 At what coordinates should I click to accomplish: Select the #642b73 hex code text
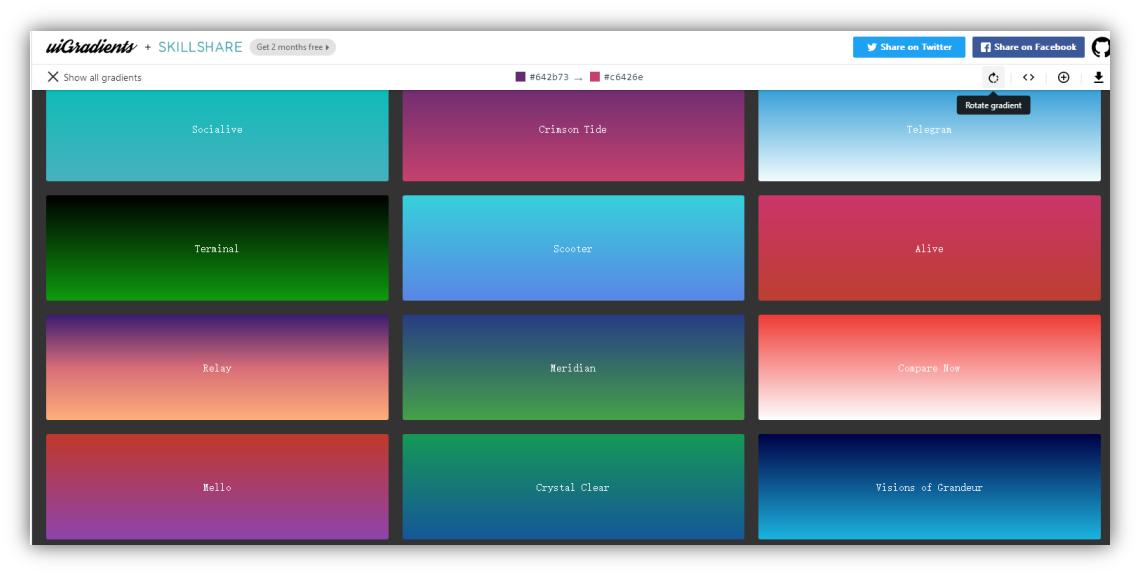click(549, 77)
